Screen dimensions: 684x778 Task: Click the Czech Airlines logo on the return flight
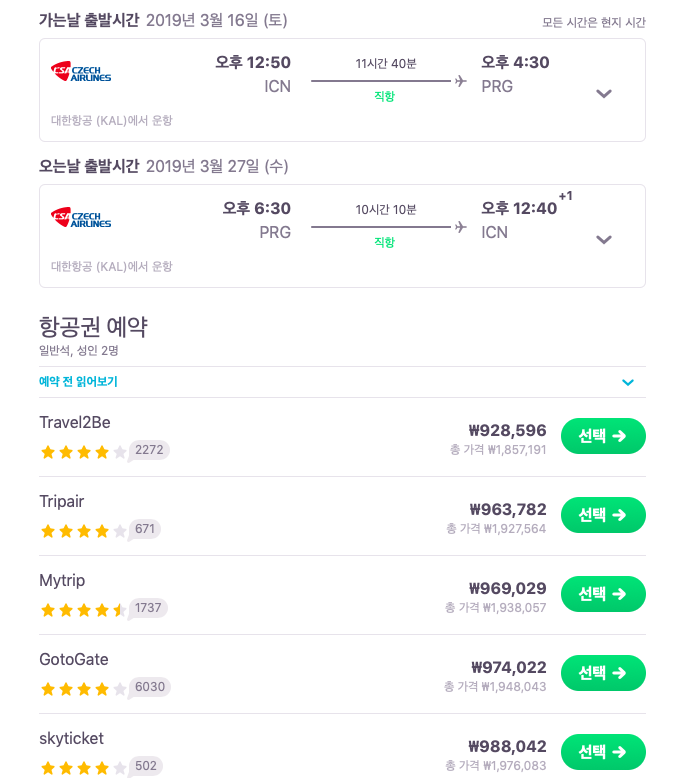81,218
